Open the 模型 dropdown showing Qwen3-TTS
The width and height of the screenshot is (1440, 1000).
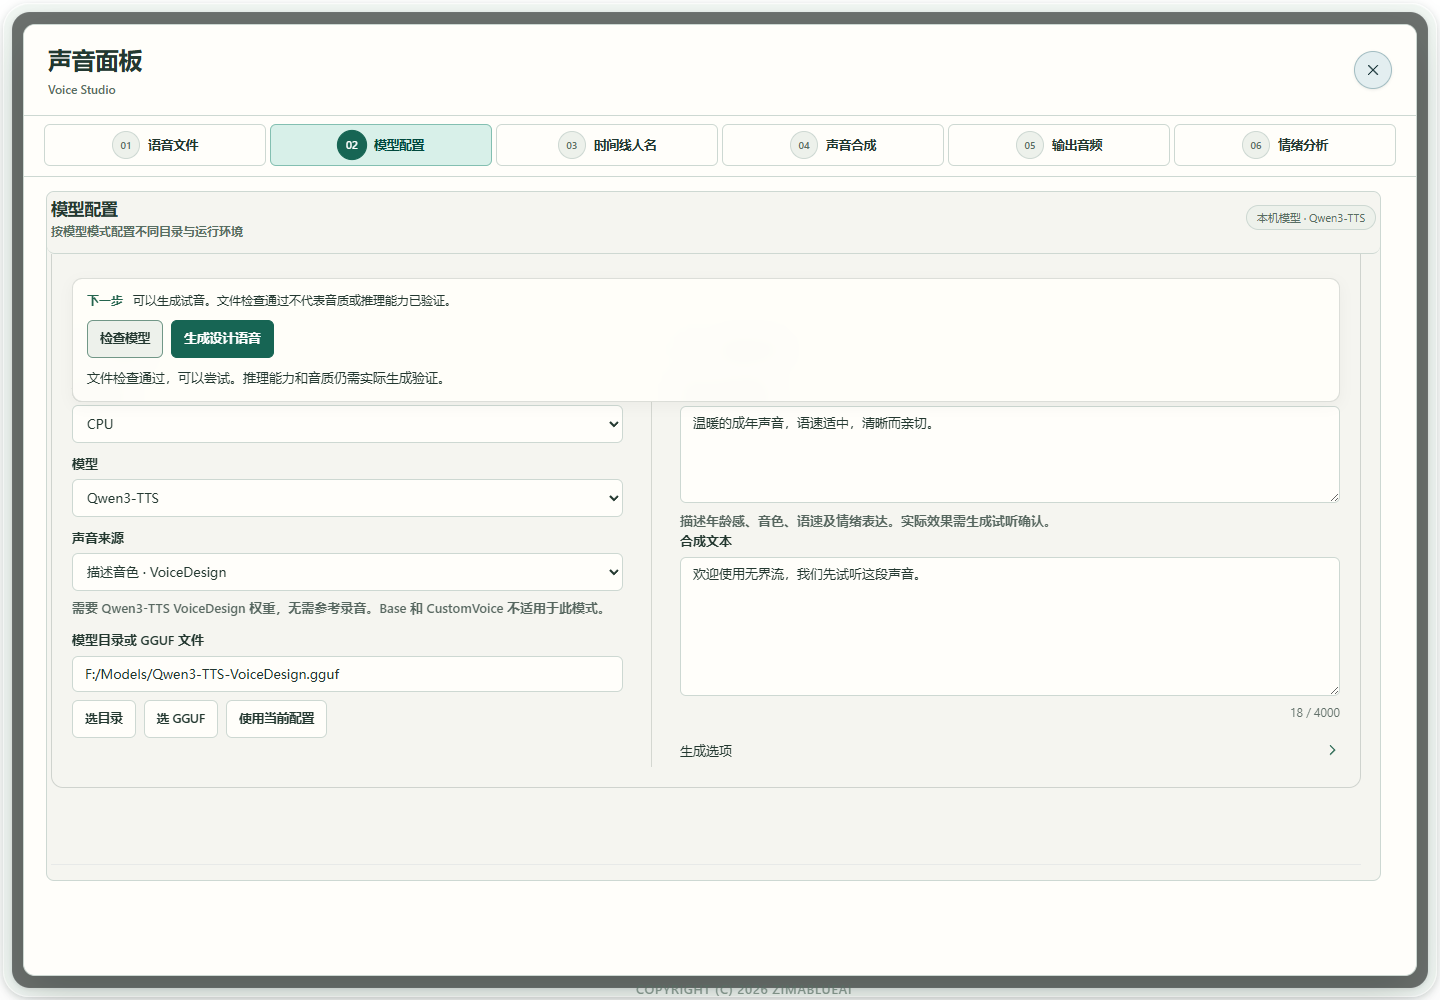347,498
